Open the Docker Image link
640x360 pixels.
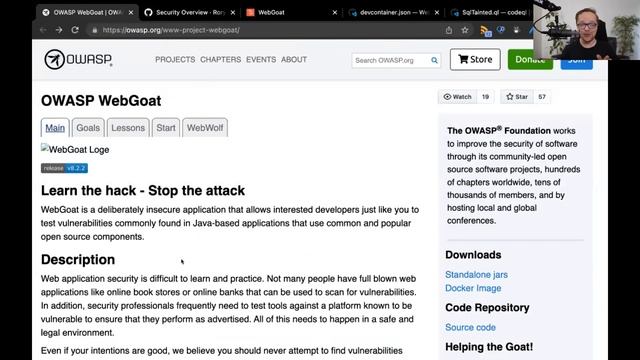point(473,288)
